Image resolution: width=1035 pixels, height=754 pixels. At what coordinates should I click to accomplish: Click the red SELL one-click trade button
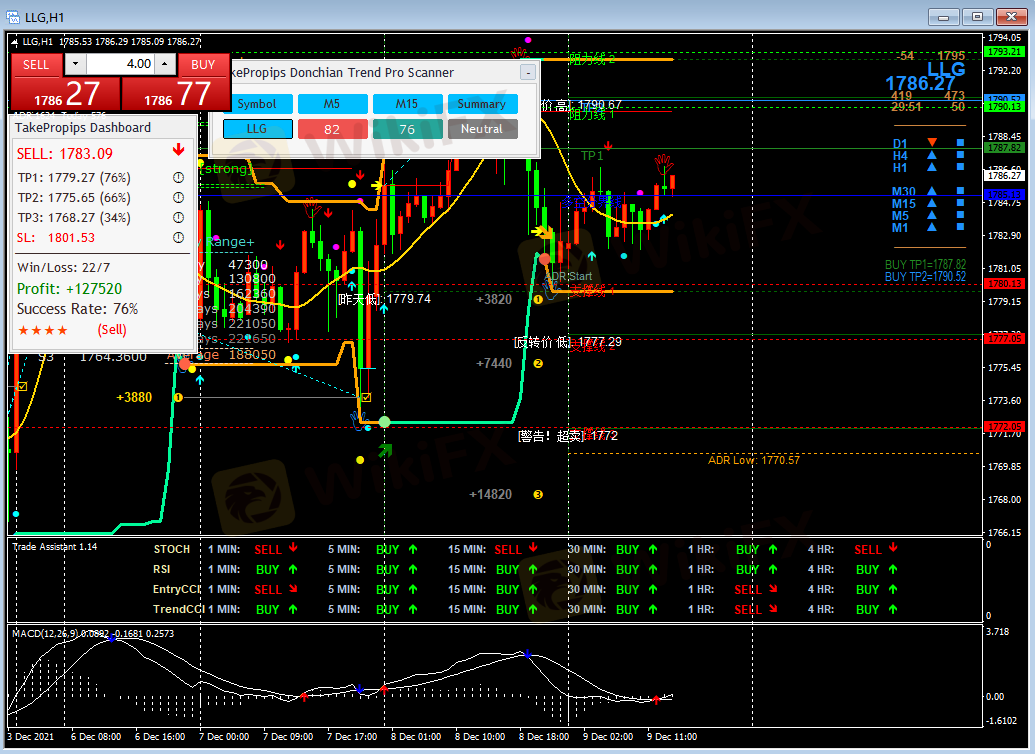tap(36, 65)
